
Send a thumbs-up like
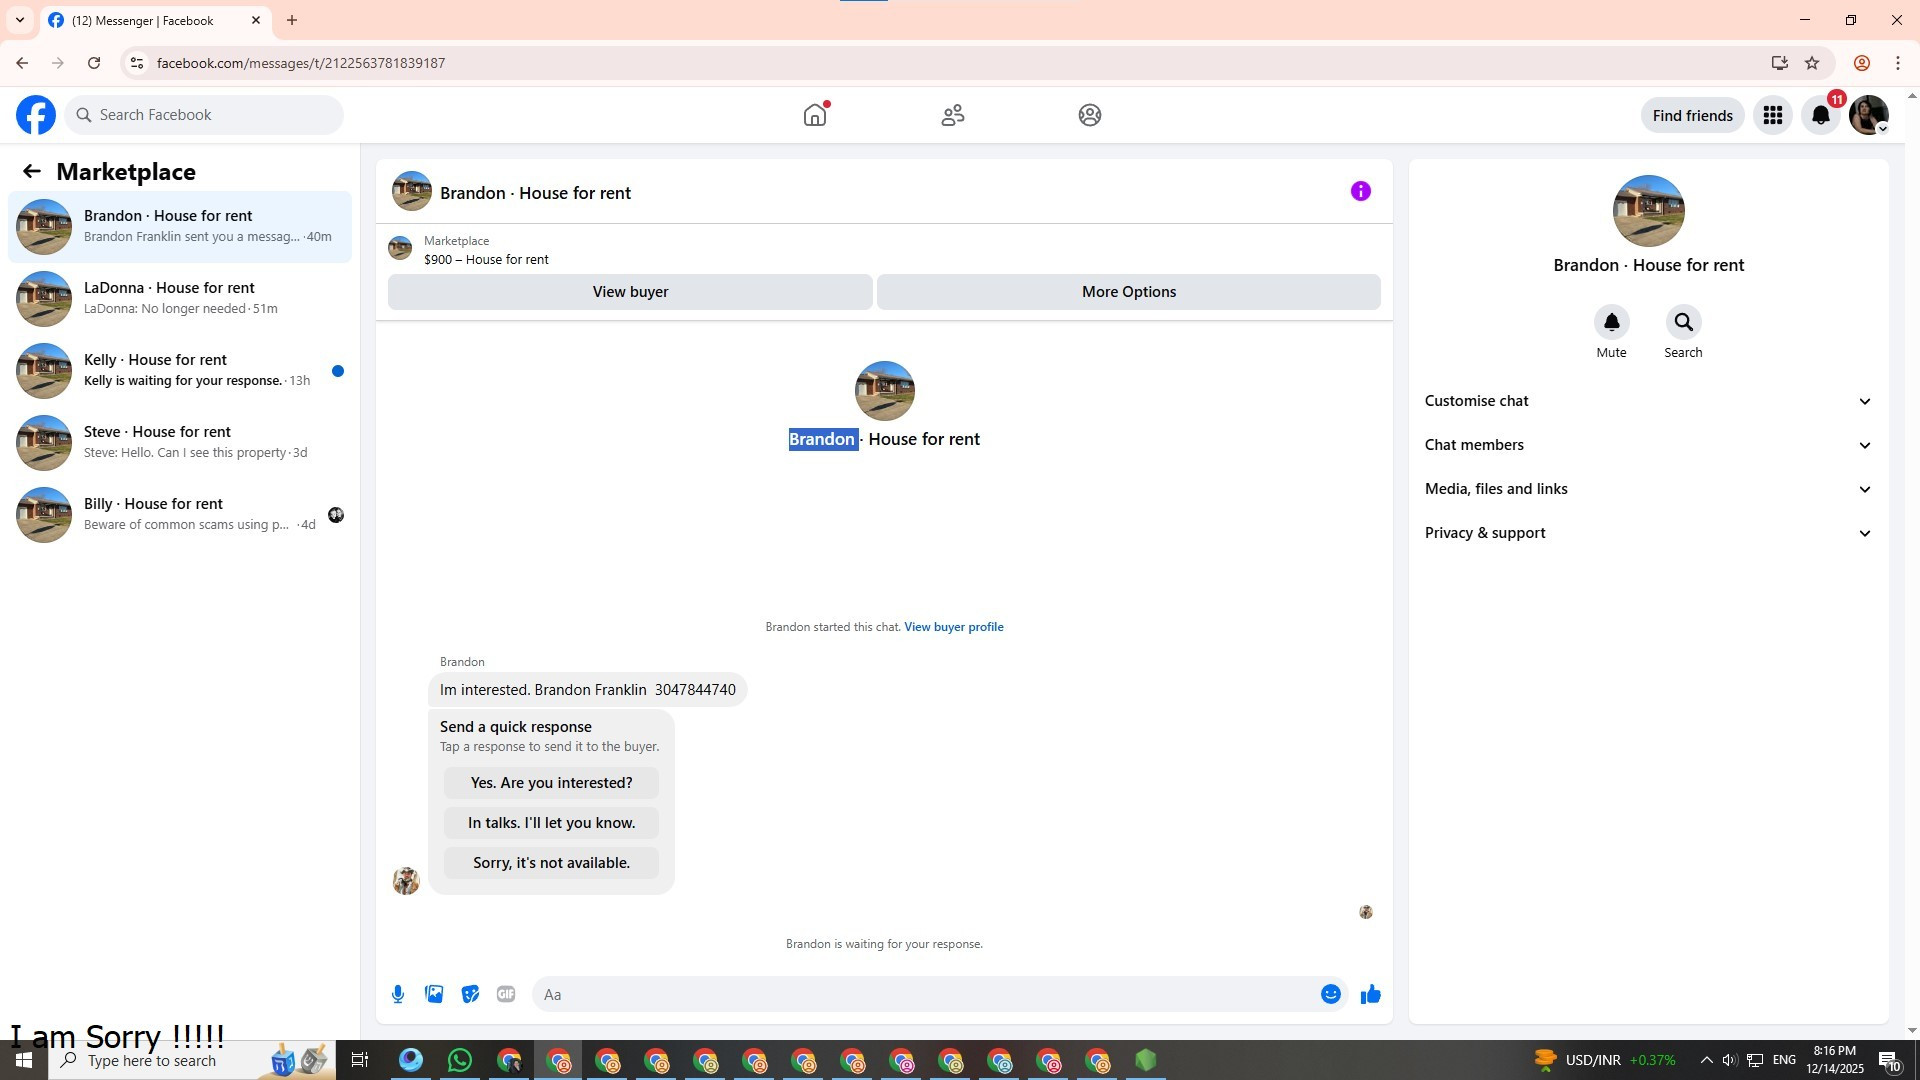click(x=1370, y=994)
